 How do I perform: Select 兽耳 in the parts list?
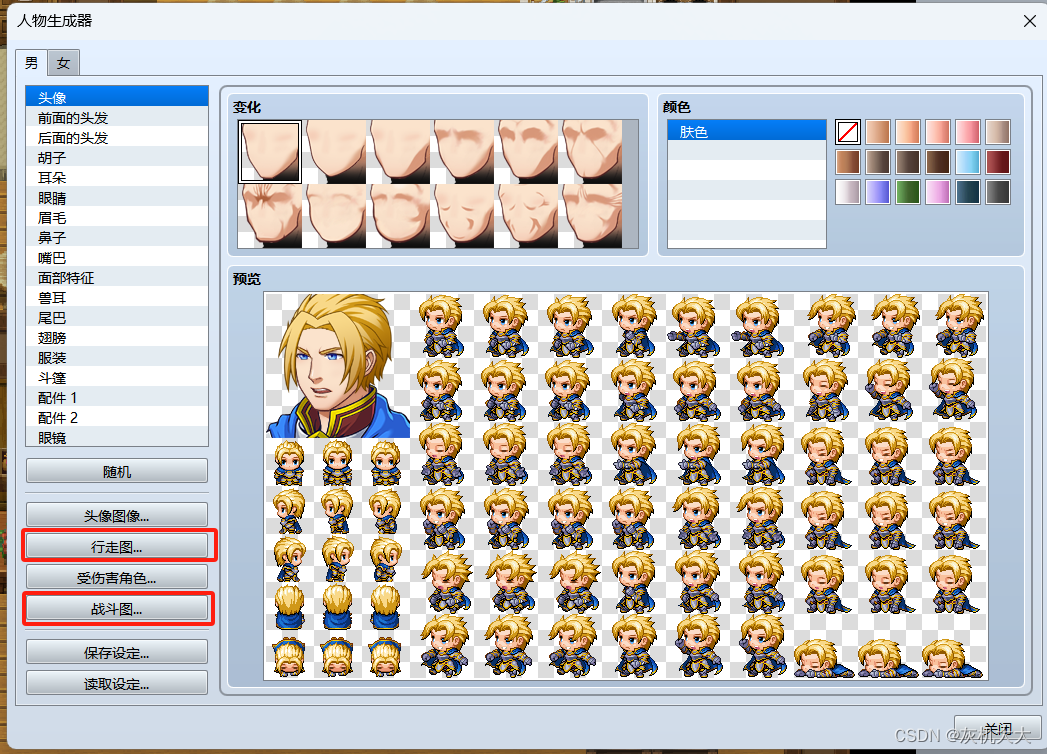pyautogui.click(x=117, y=298)
